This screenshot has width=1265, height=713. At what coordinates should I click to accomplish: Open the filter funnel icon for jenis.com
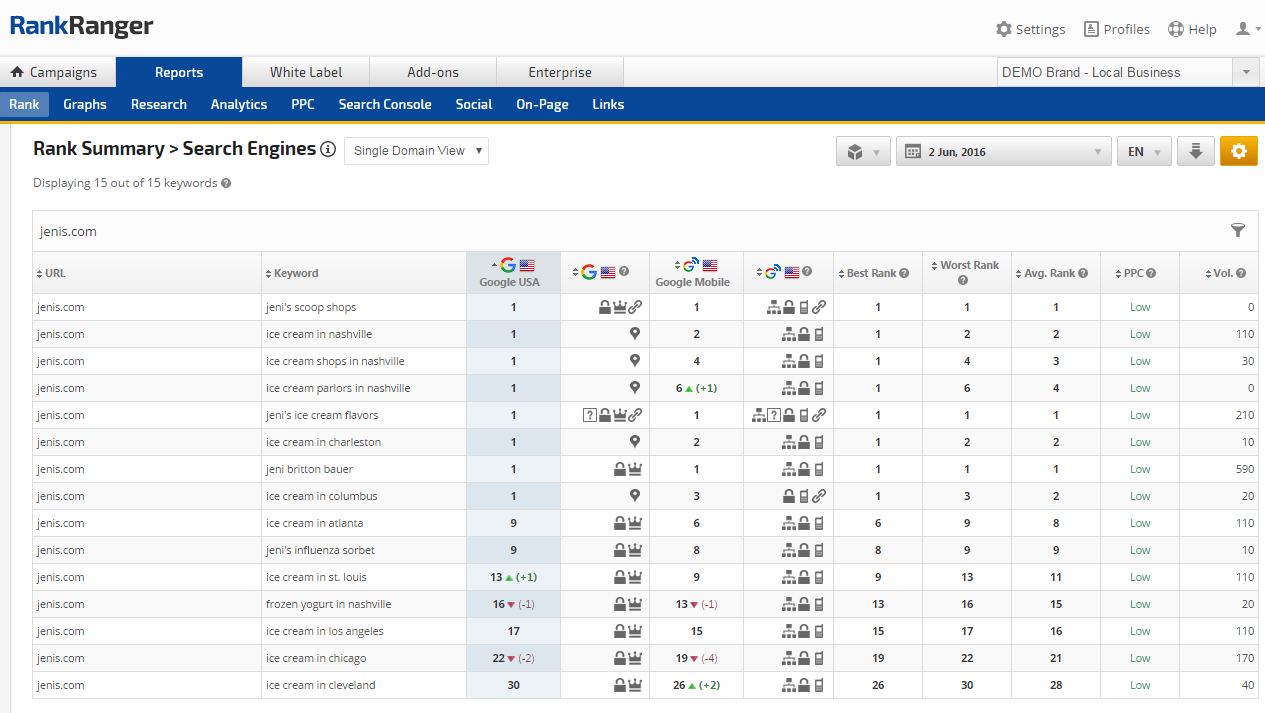[1238, 231]
